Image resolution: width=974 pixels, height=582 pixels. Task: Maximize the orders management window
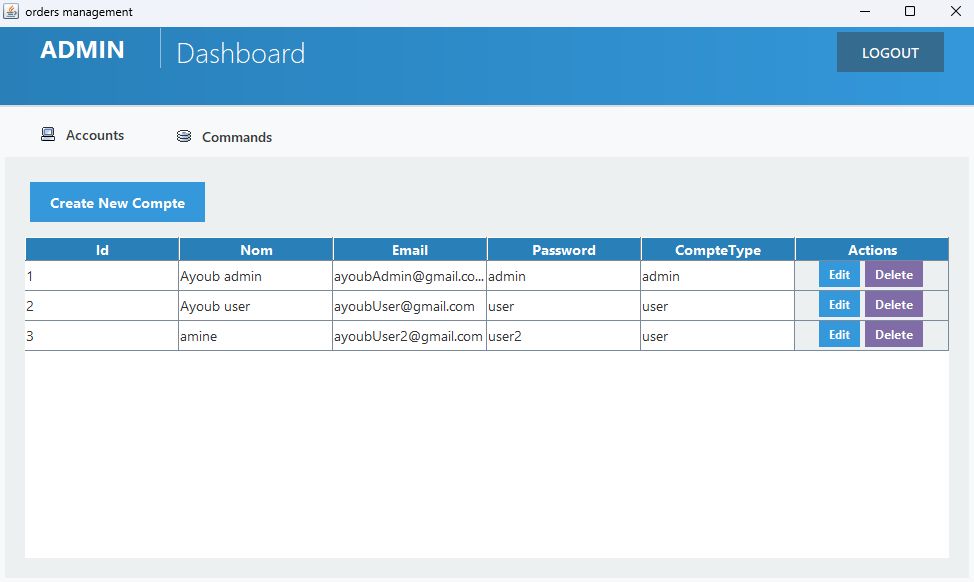pos(910,11)
